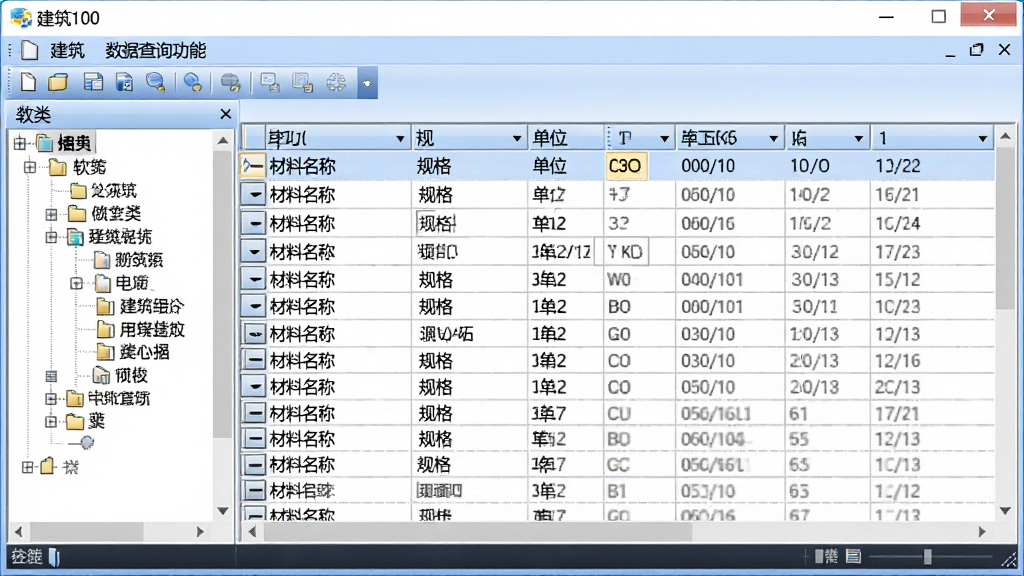Click the gray circular node in the tree
This screenshot has width=1024, height=576.
click(87, 443)
